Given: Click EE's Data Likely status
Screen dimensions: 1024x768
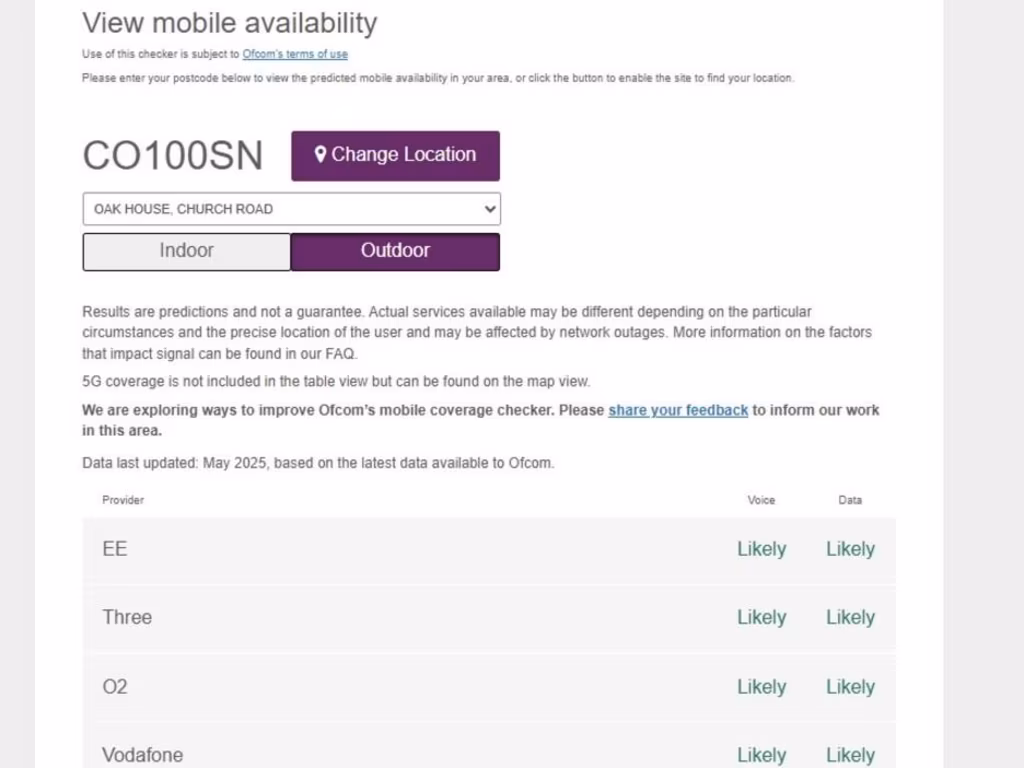Looking at the screenshot, I should coord(850,549).
